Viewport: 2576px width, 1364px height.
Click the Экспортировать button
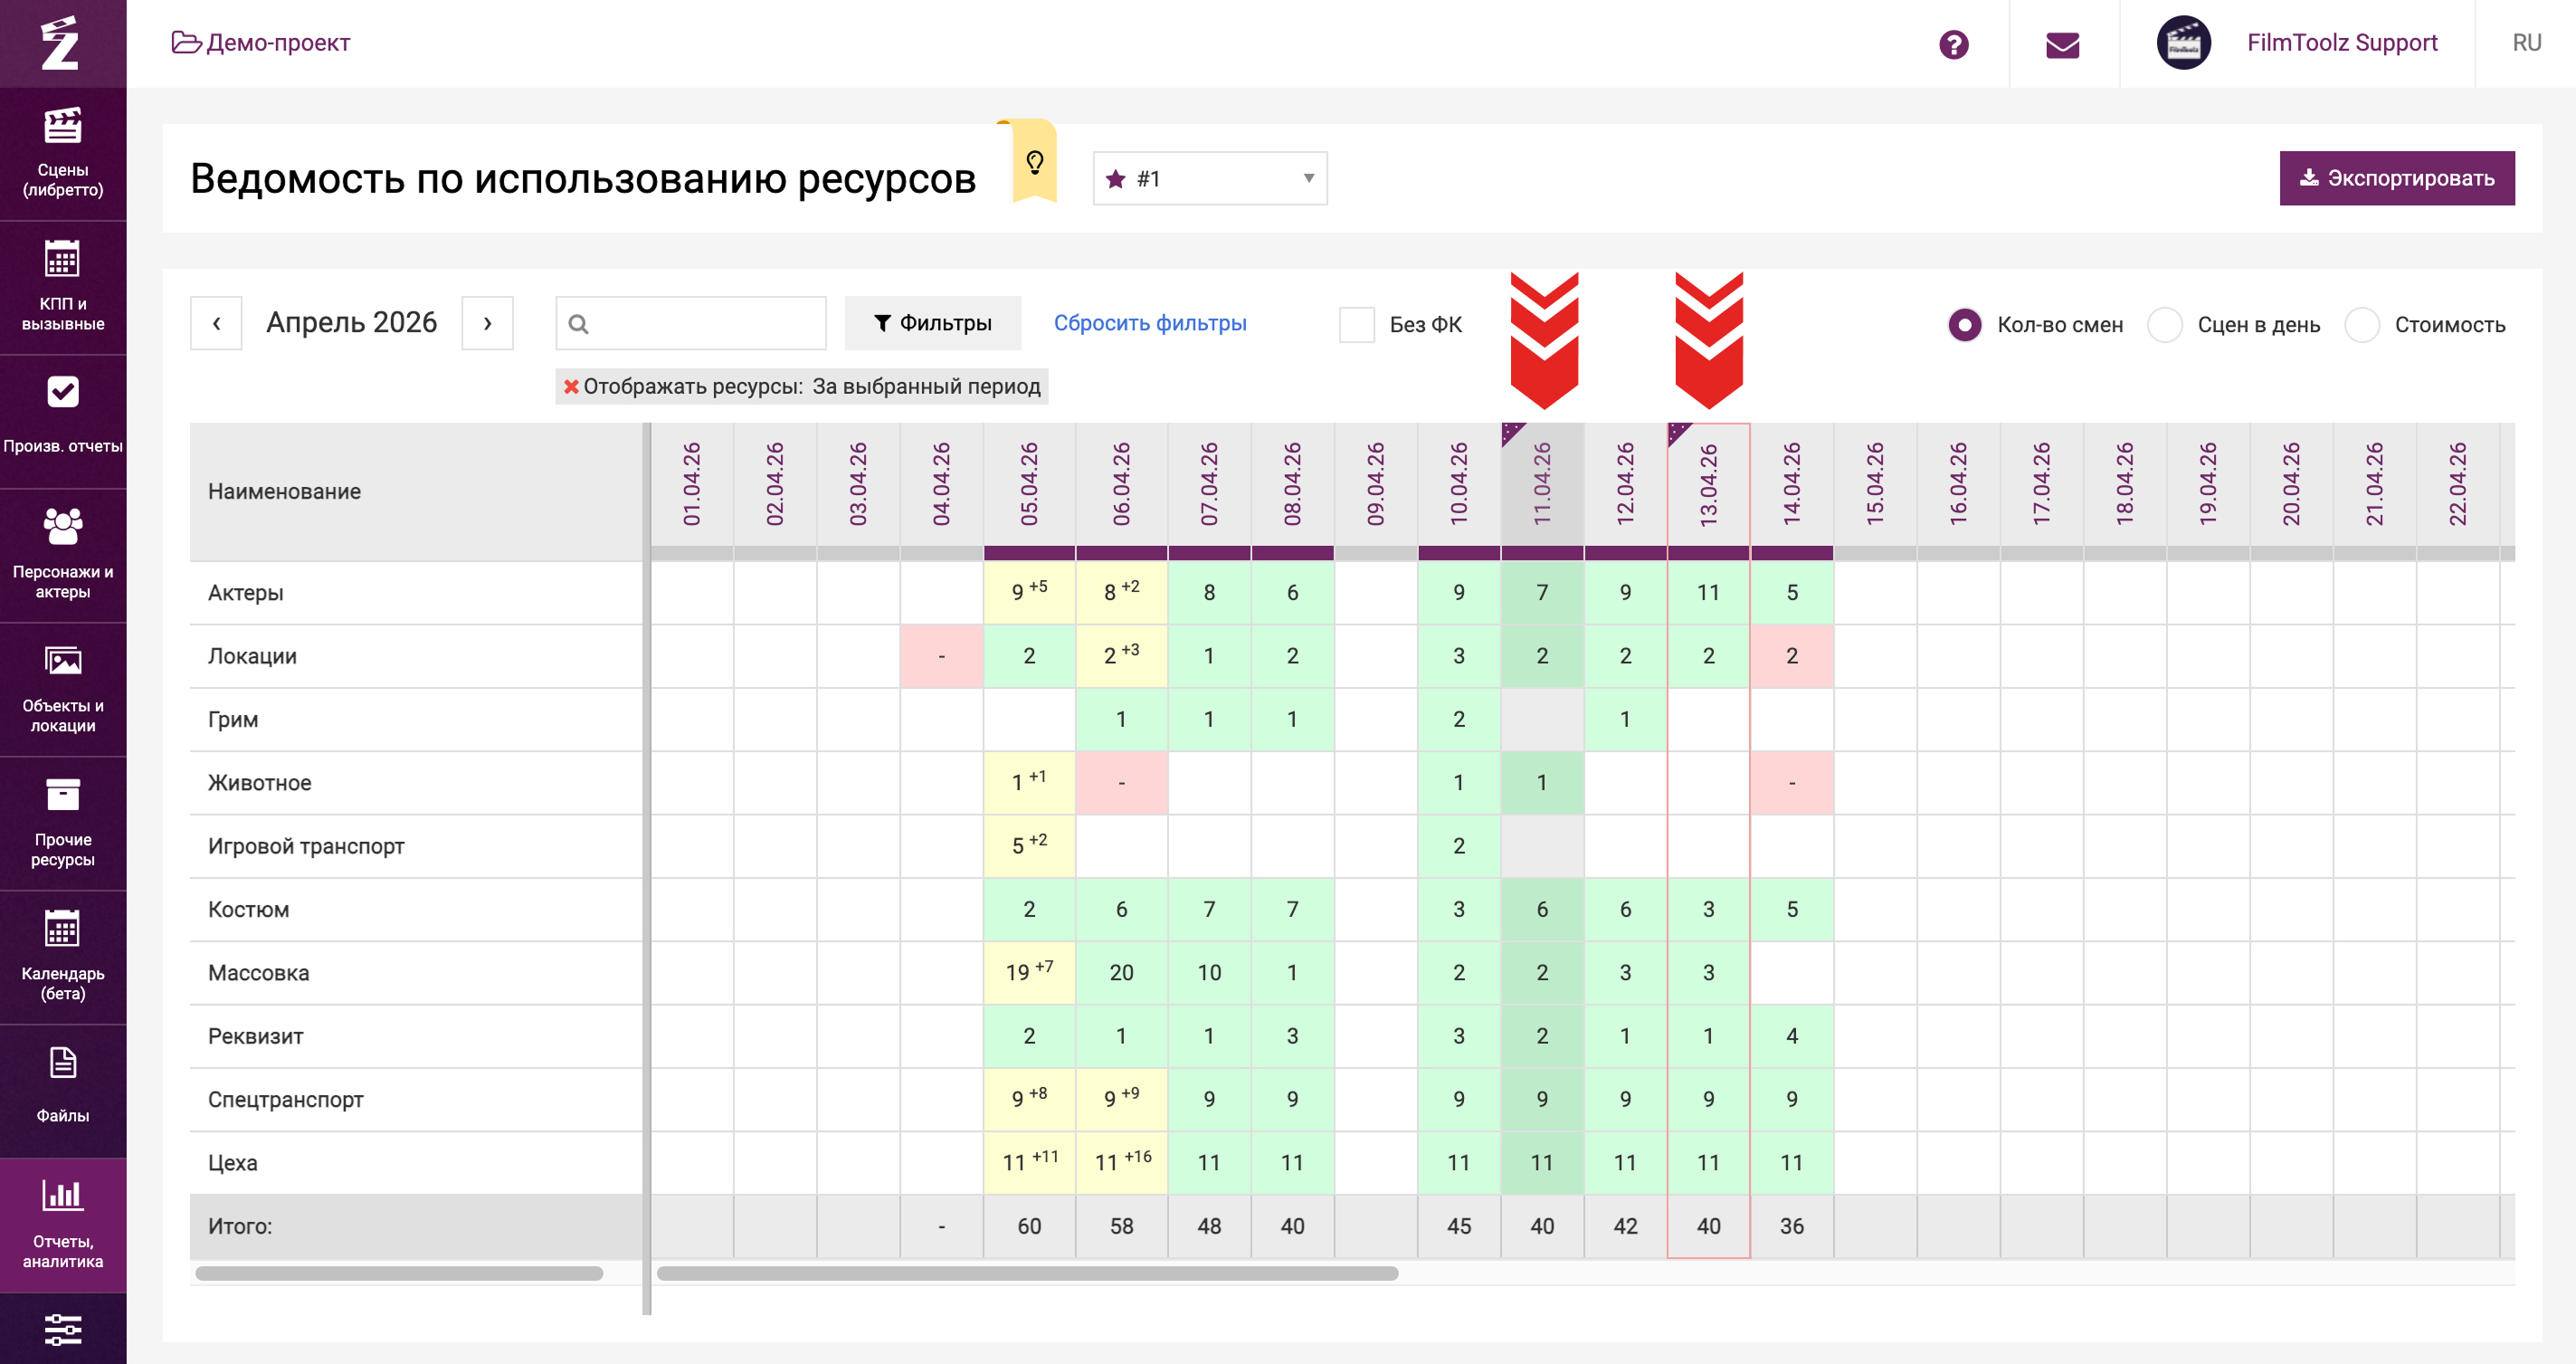pos(2396,178)
